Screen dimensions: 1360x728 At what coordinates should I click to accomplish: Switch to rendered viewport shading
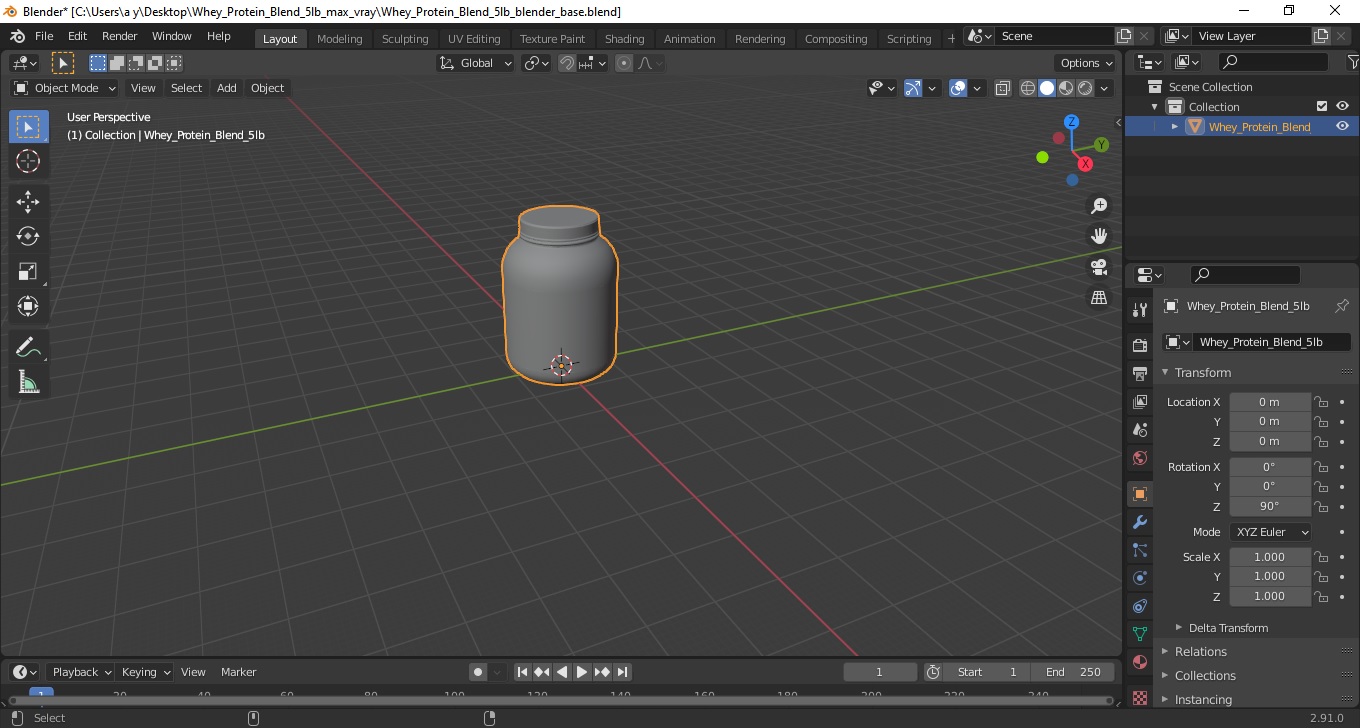click(1085, 88)
